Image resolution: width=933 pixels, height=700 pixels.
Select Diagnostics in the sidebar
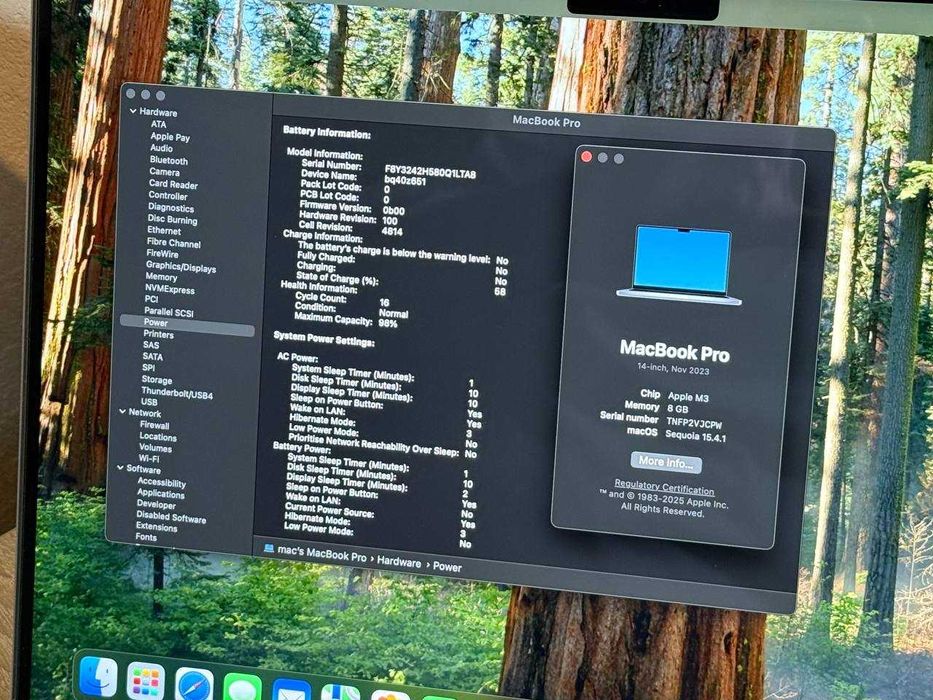(x=171, y=208)
